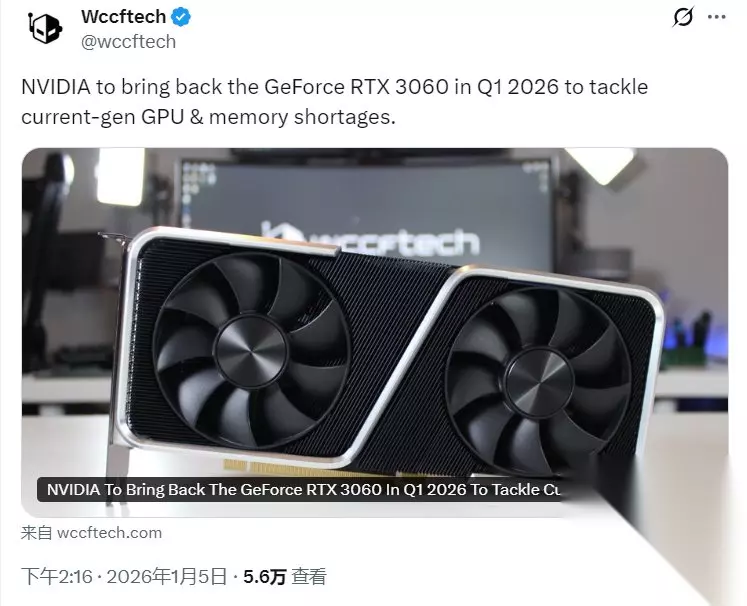
Task: Open the Wccftech profile avatar
Action: [x=45, y=28]
